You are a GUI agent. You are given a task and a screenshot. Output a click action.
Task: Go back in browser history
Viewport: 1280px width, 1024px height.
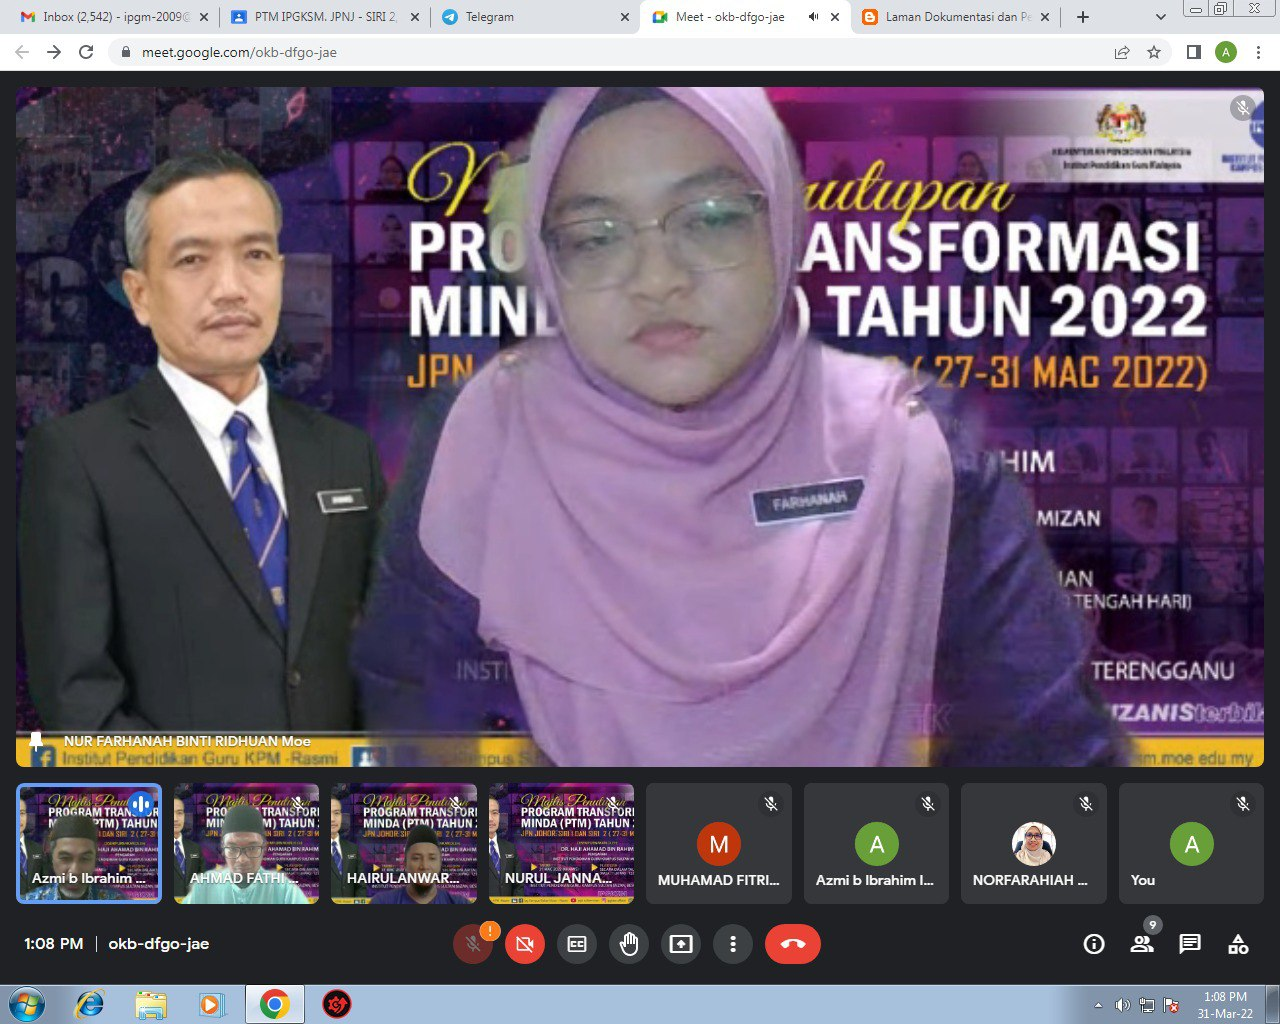click(22, 52)
